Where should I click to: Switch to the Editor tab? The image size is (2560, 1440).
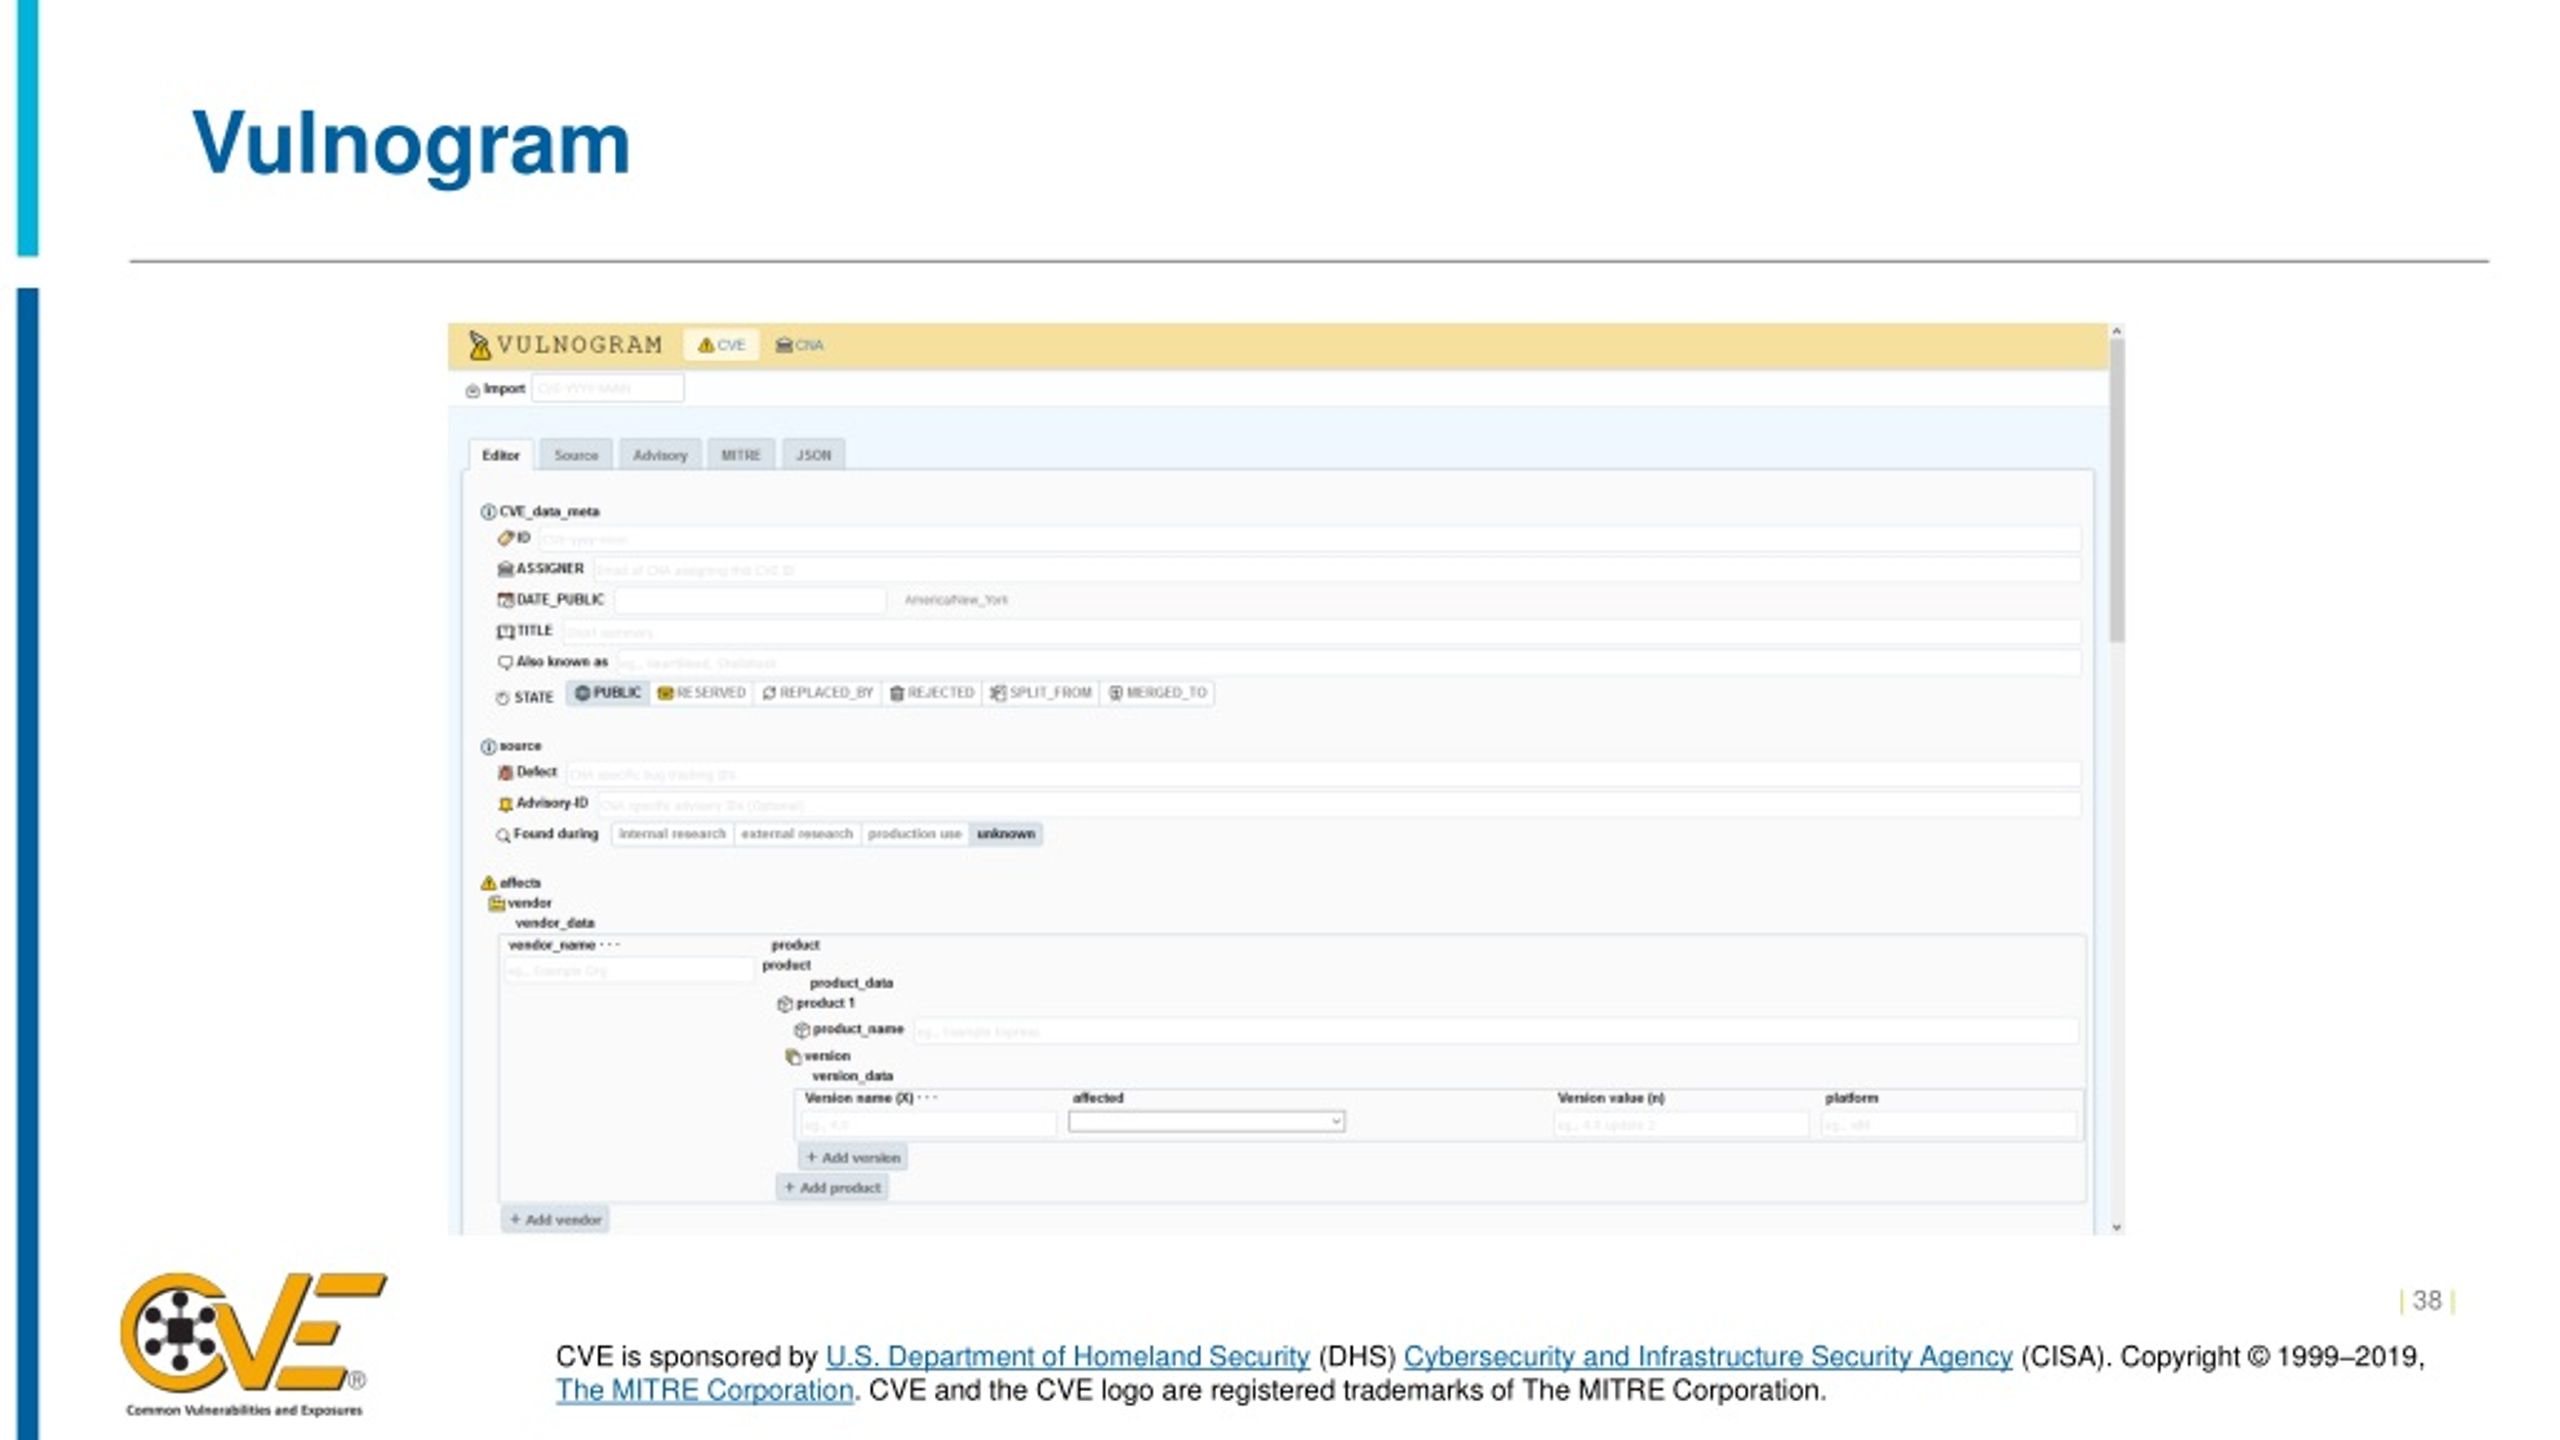(x=501, y=455)
